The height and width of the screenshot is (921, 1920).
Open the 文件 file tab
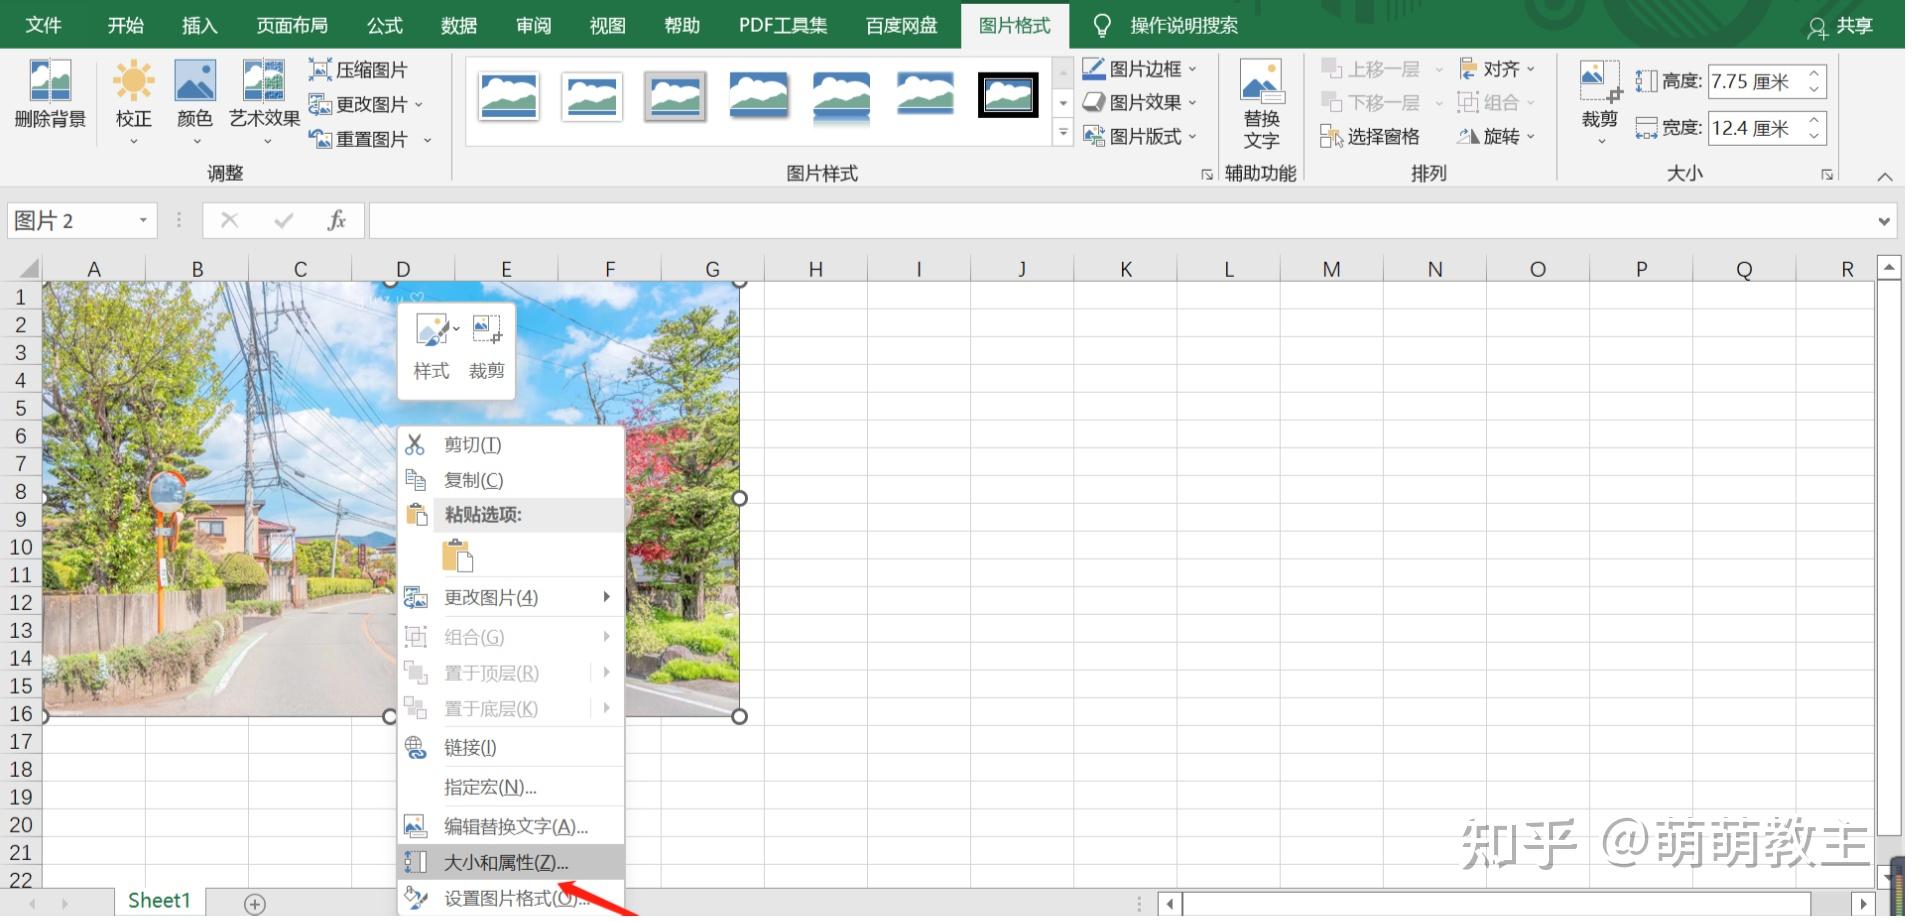(x=43, y=25)
